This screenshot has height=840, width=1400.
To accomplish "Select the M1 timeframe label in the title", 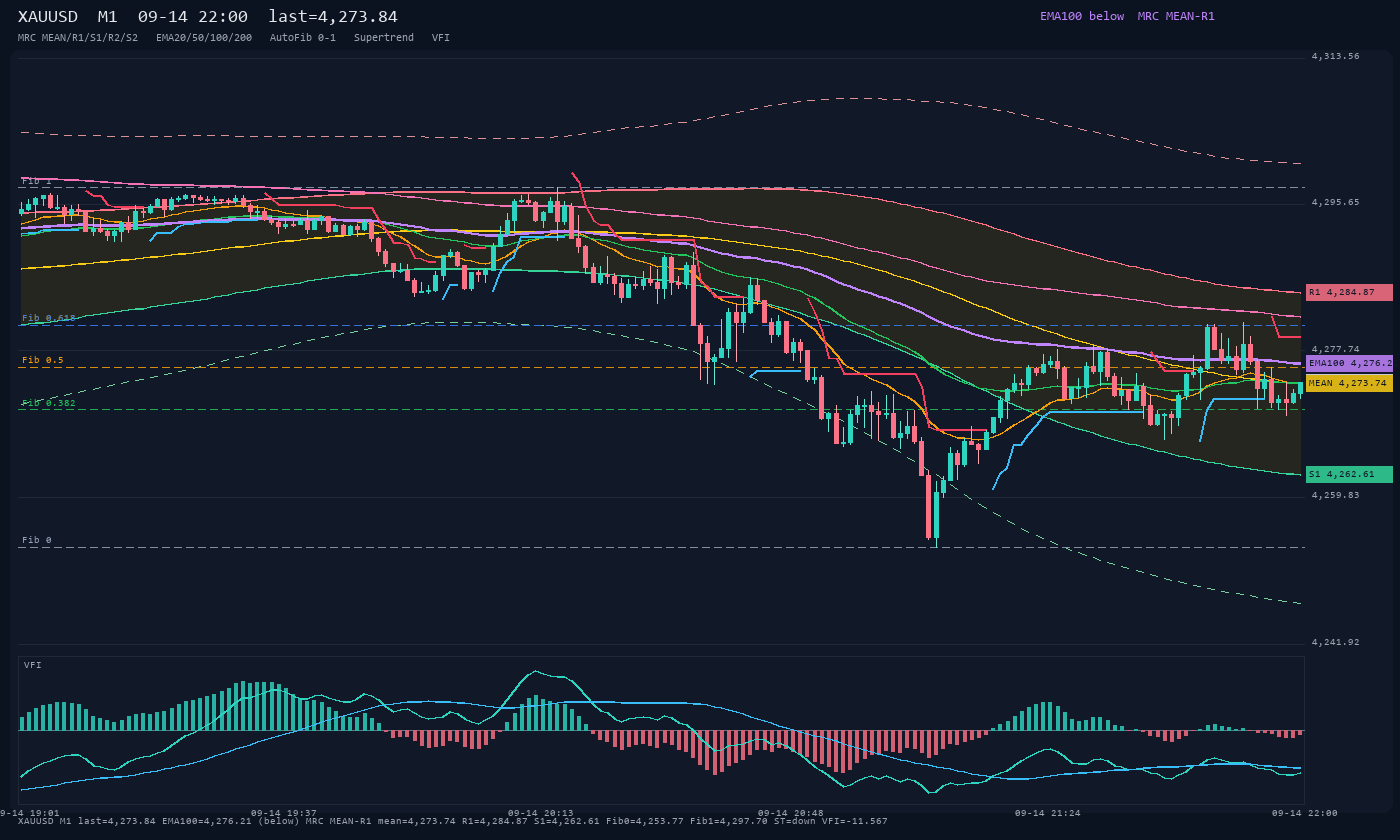I will click(x=107, y=17).
